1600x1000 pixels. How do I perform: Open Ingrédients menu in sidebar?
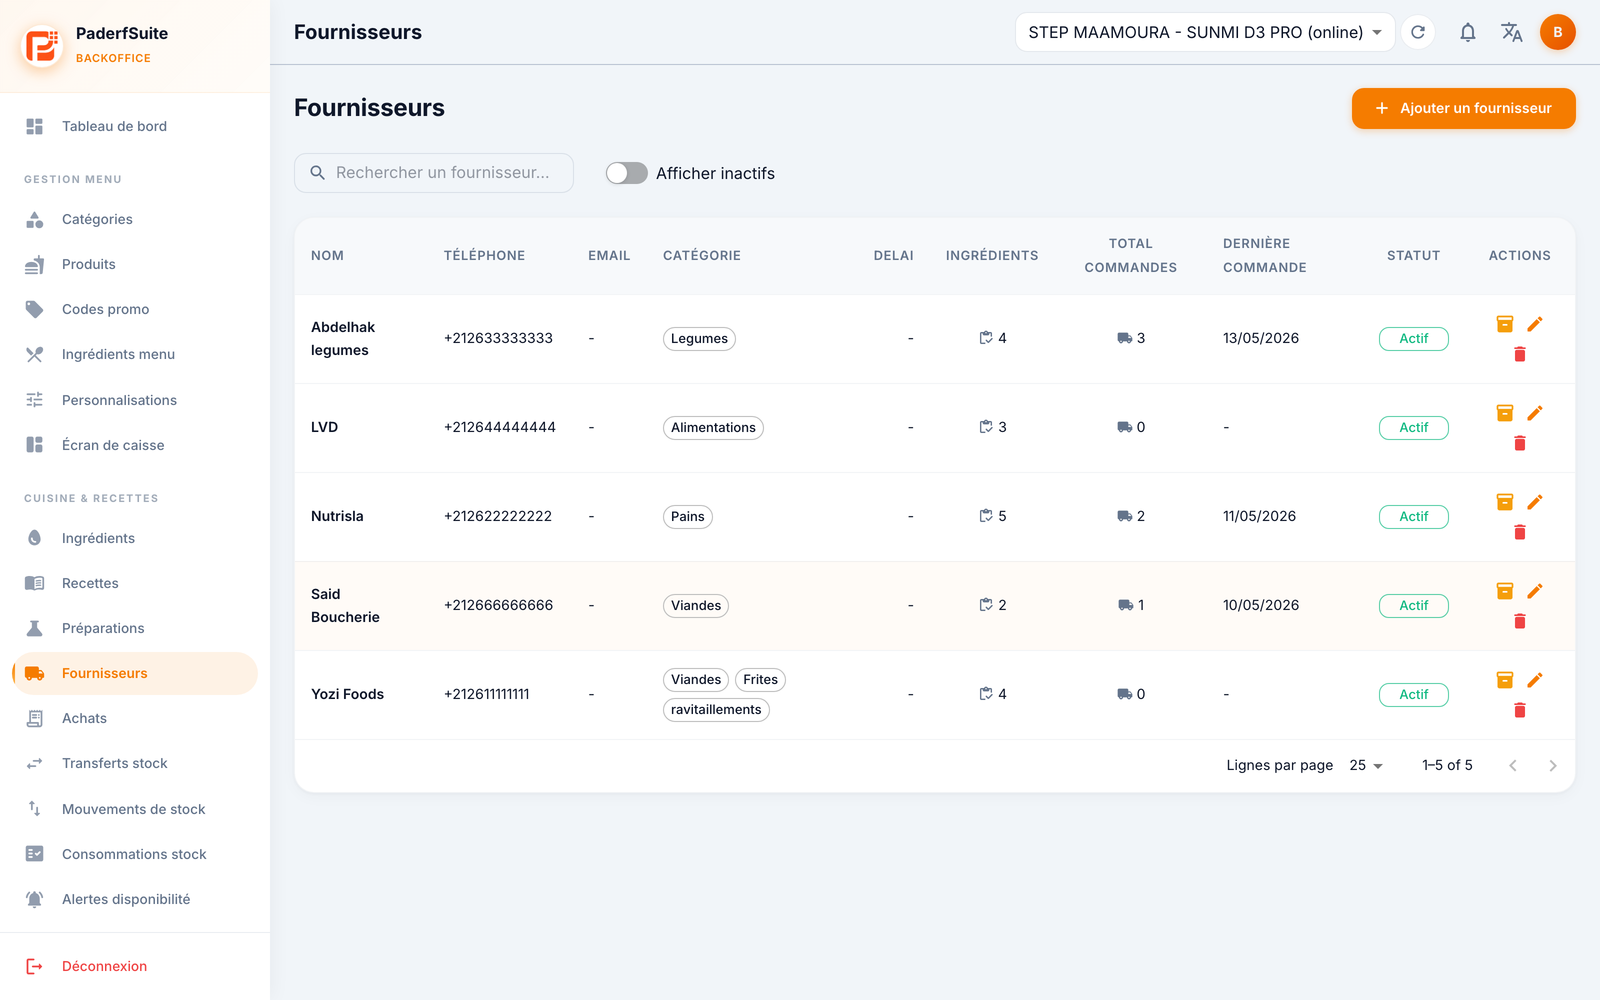(x=135, y=354)
